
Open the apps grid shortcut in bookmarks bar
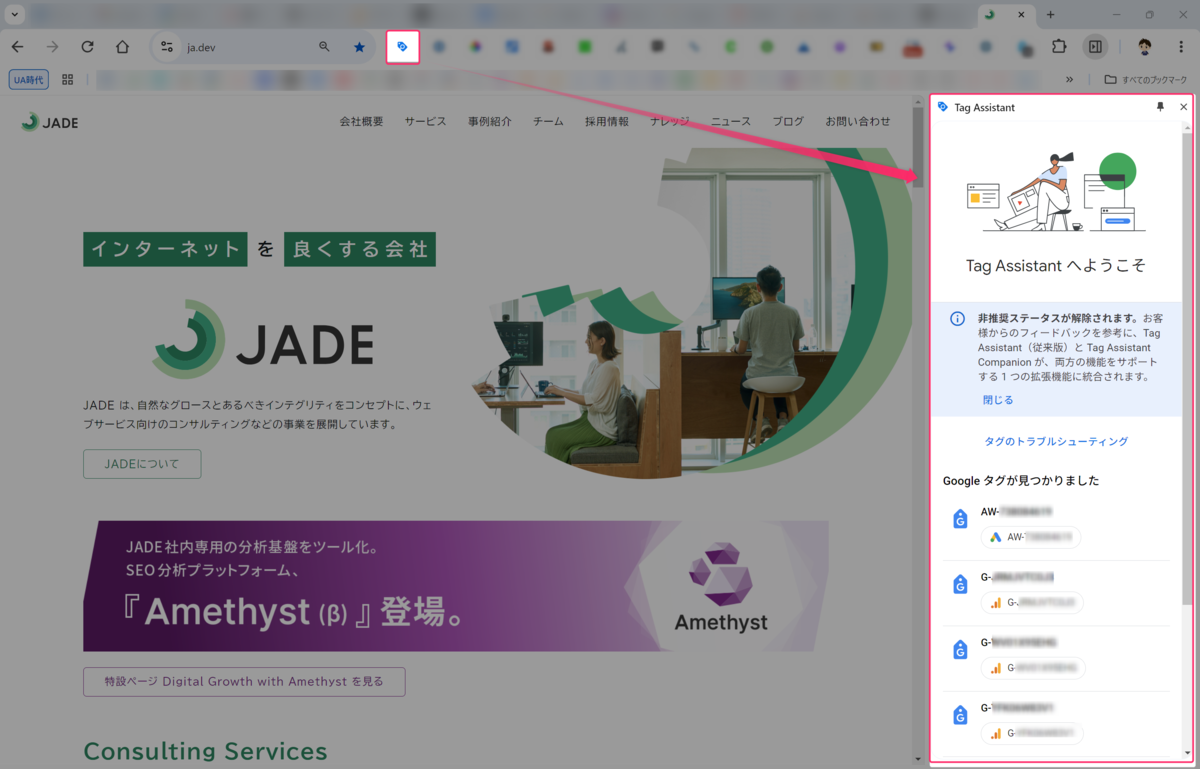[x=68, y=80]
